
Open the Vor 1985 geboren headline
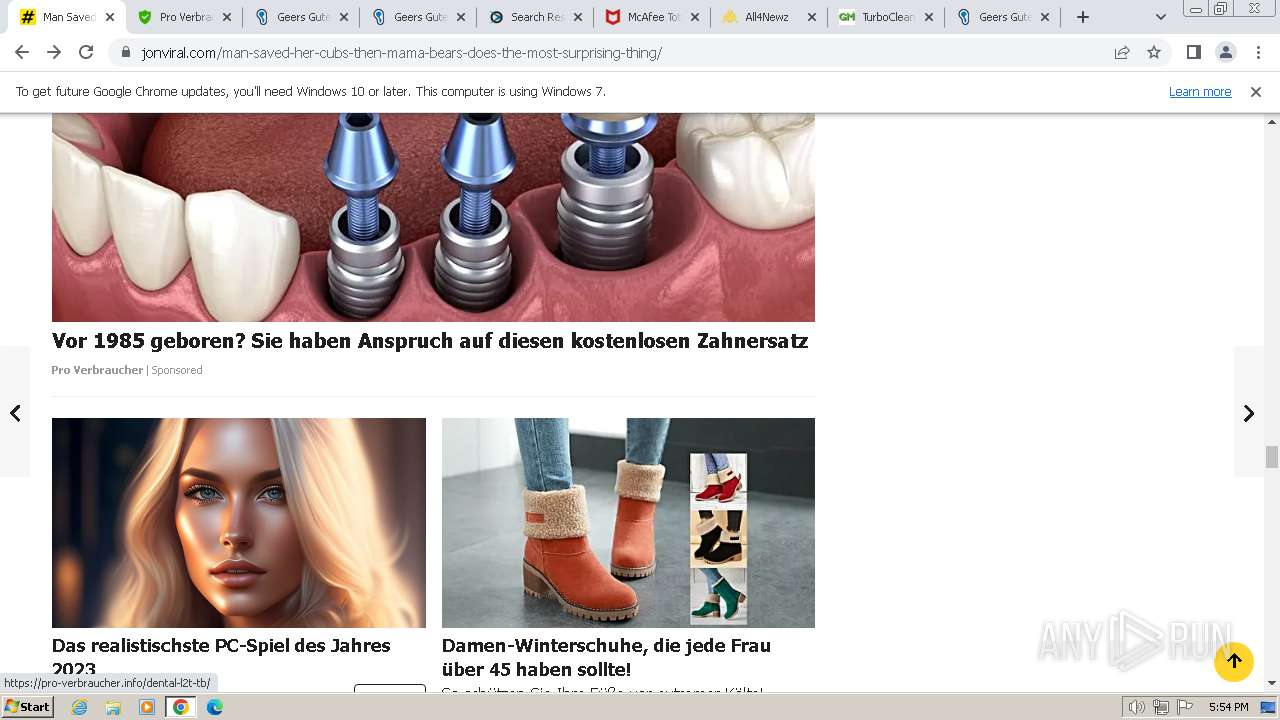coord(430,341)
